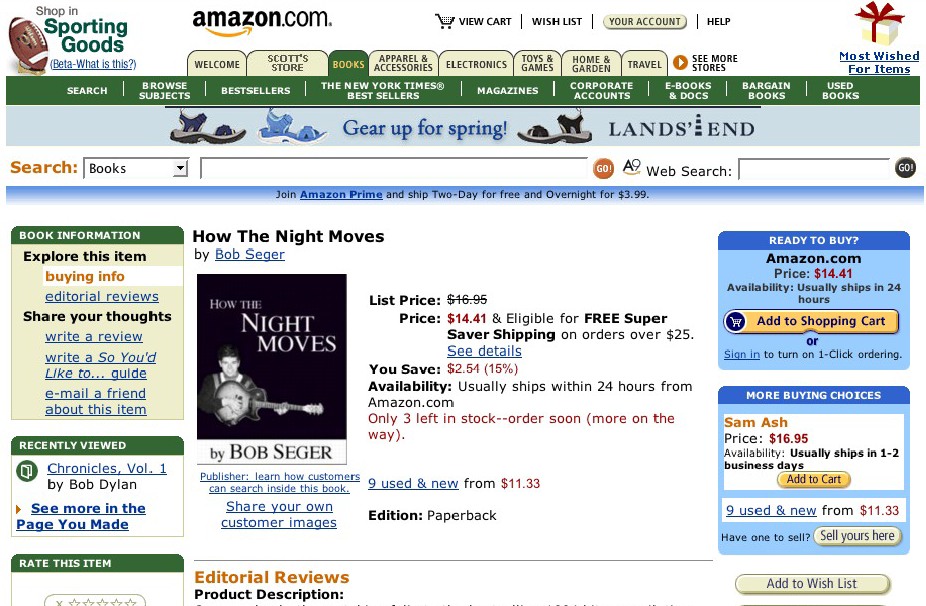Click the Add to Wish List button
Image resolution: width=926 pixels, height=606 pixels.
pyautogui.click(x=812, y=584)
